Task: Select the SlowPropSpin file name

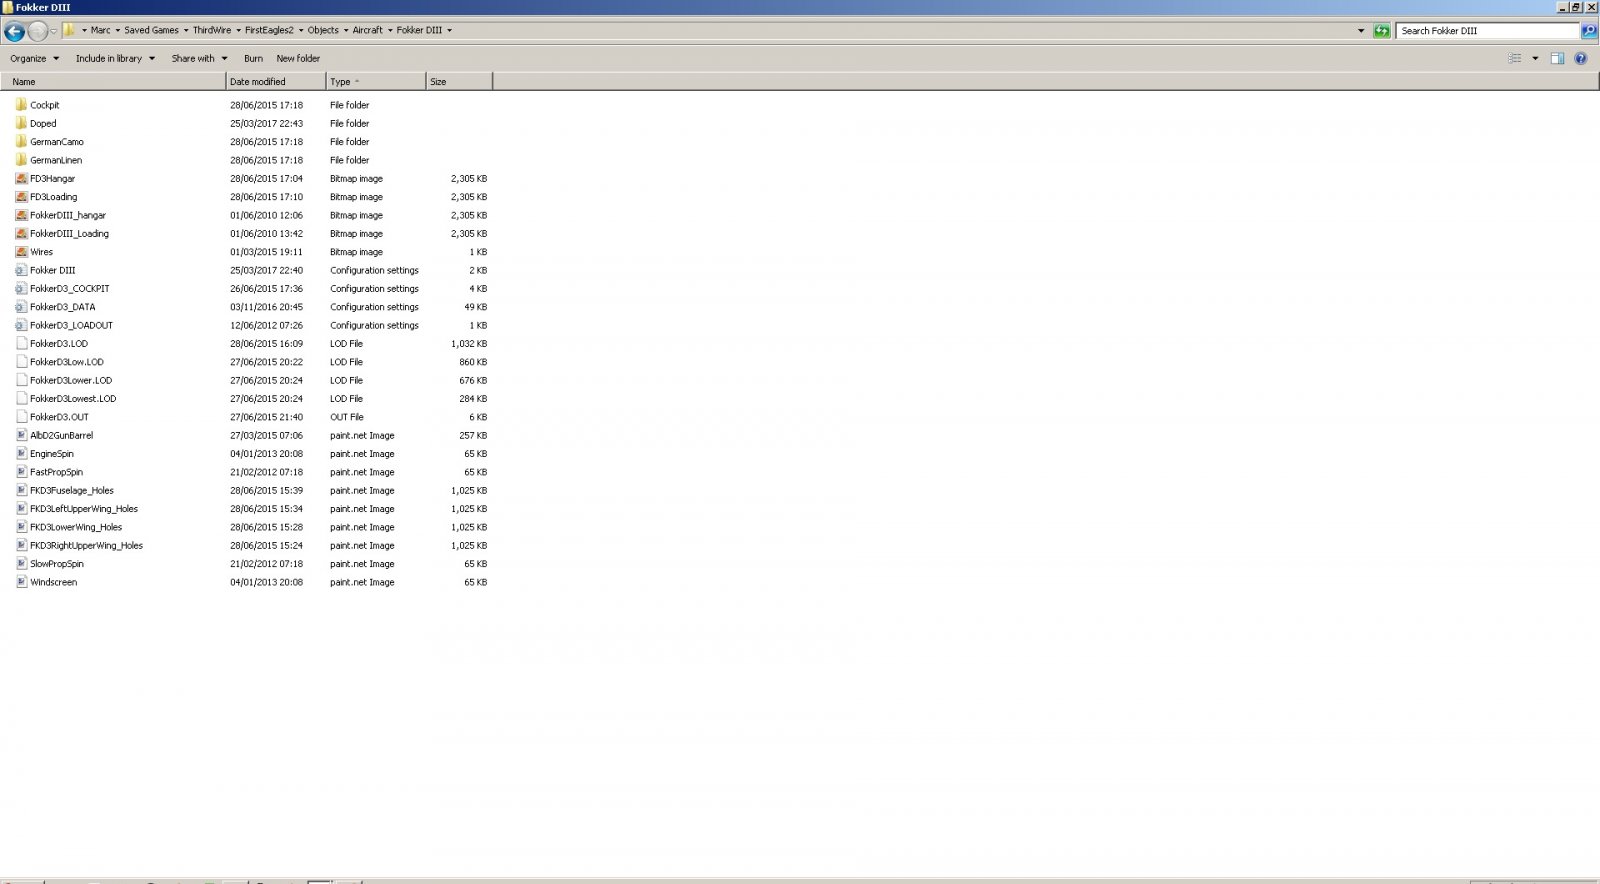Action: click(57, 564)
